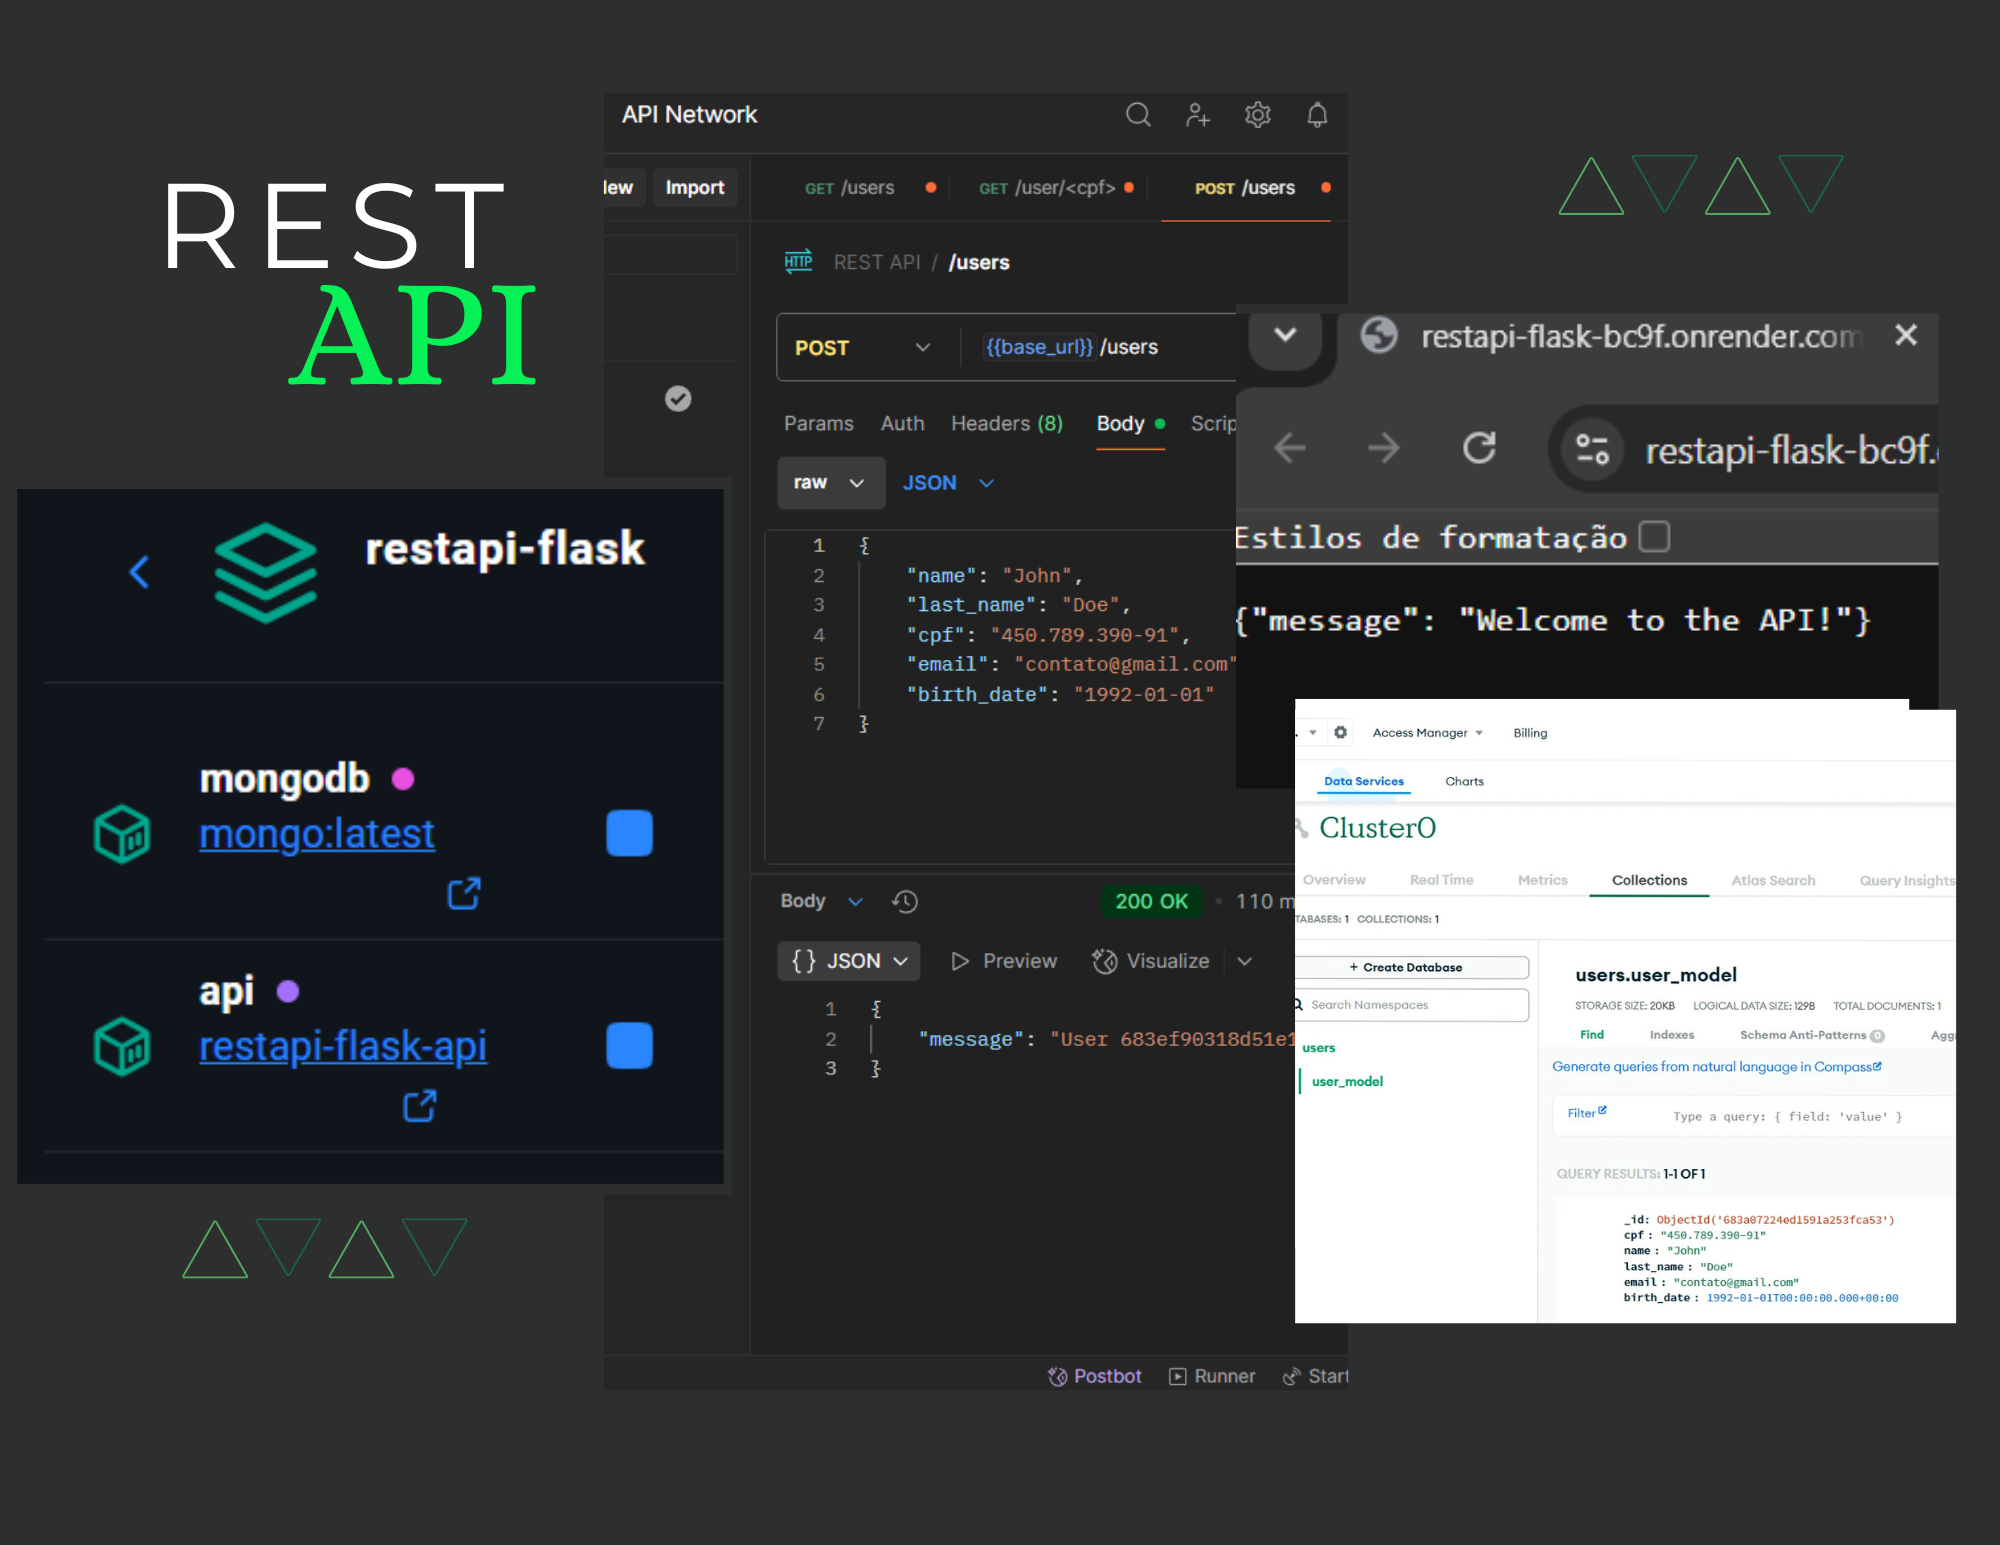Open the Indexes tab in user_model
Image resolution: width=2000 pixels, height=1545 pixels.
(x=1672, y=1035)
